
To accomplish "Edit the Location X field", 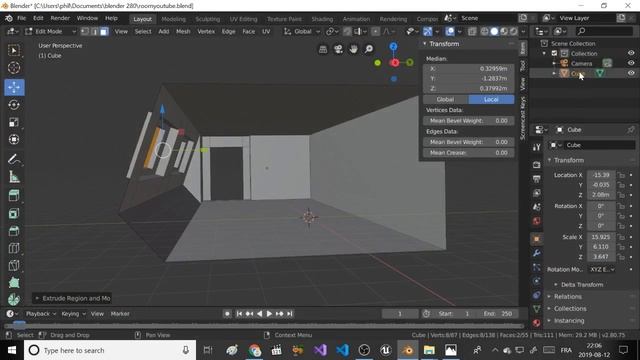I will (x=601, y=175).
